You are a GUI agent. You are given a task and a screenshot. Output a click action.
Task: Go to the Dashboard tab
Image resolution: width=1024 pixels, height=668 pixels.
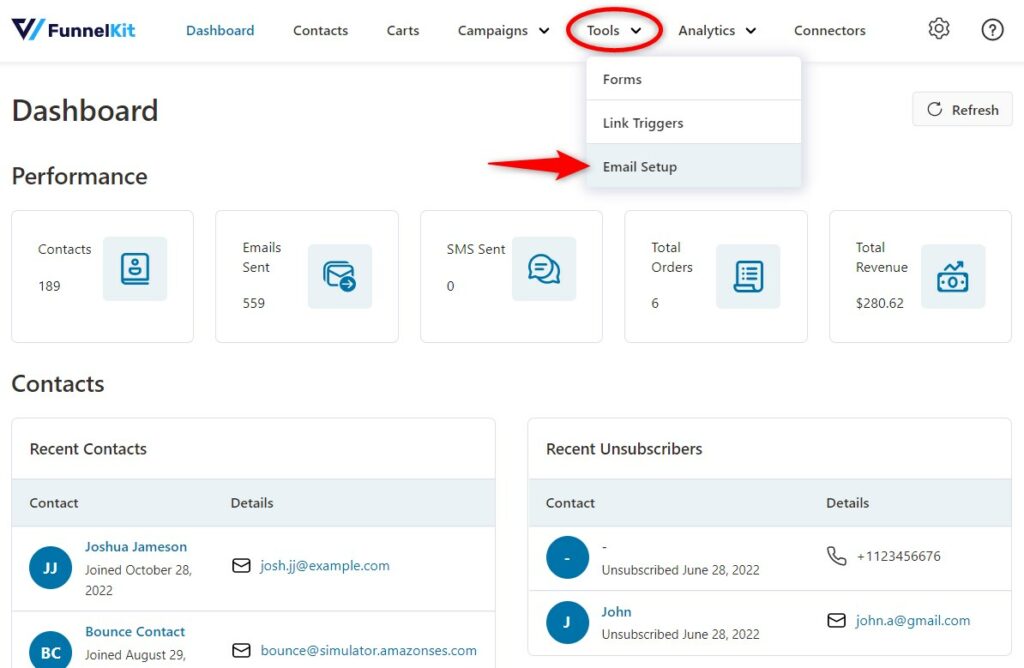pos(220,31)
